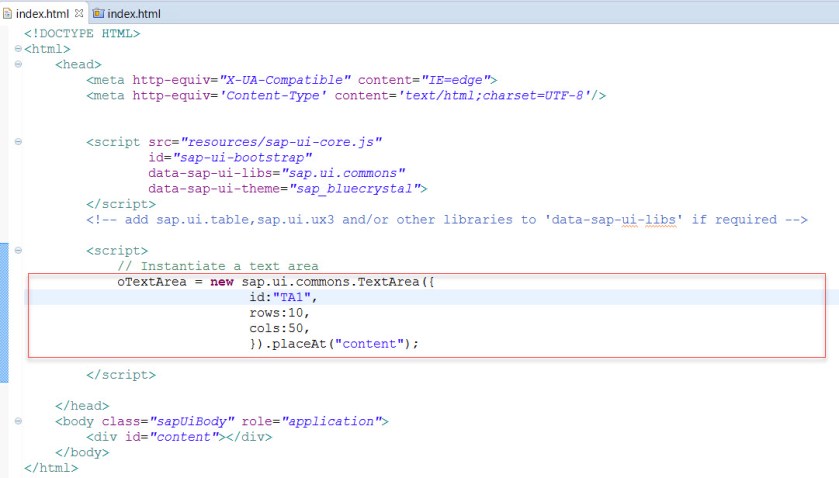Viewport: 839px width, 478px height.
Task: Click the oTextArea variable name
Action: [152, 282]
